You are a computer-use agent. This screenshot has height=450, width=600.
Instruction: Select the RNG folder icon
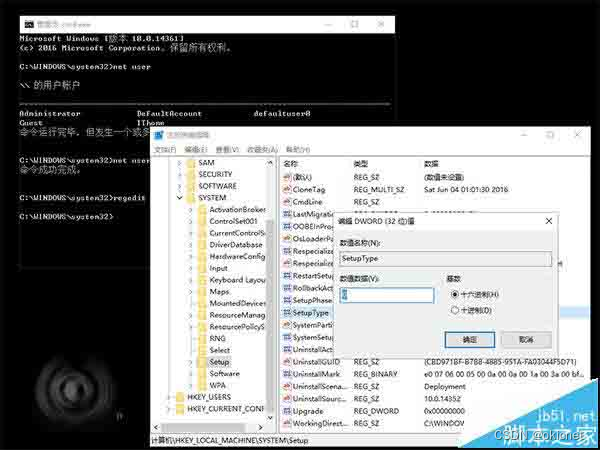click(202, 339)
